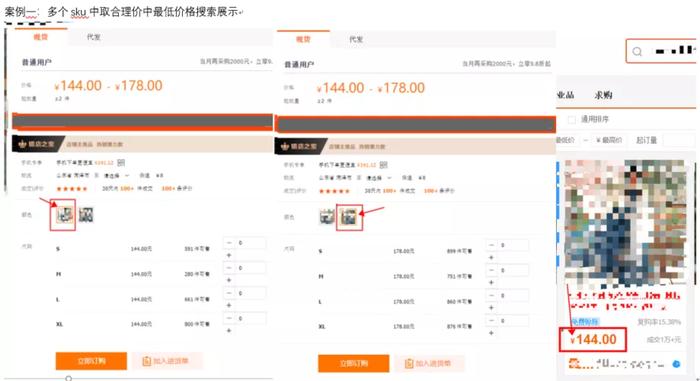Expand the 请选择 logistics dropdown in middle panel
Image resolution: width=700 pixels, height=381 pixels.
click(379, 178)
